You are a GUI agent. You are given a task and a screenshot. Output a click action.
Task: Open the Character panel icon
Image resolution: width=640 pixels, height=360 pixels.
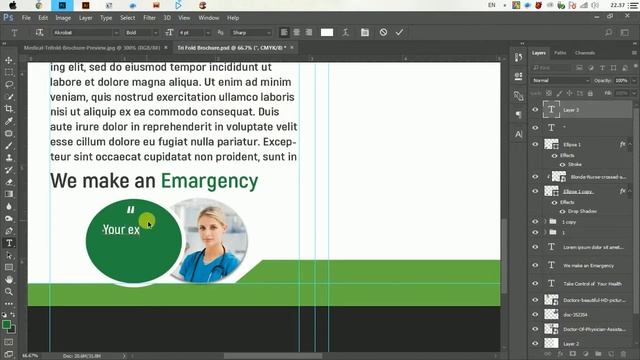point(518,134)
